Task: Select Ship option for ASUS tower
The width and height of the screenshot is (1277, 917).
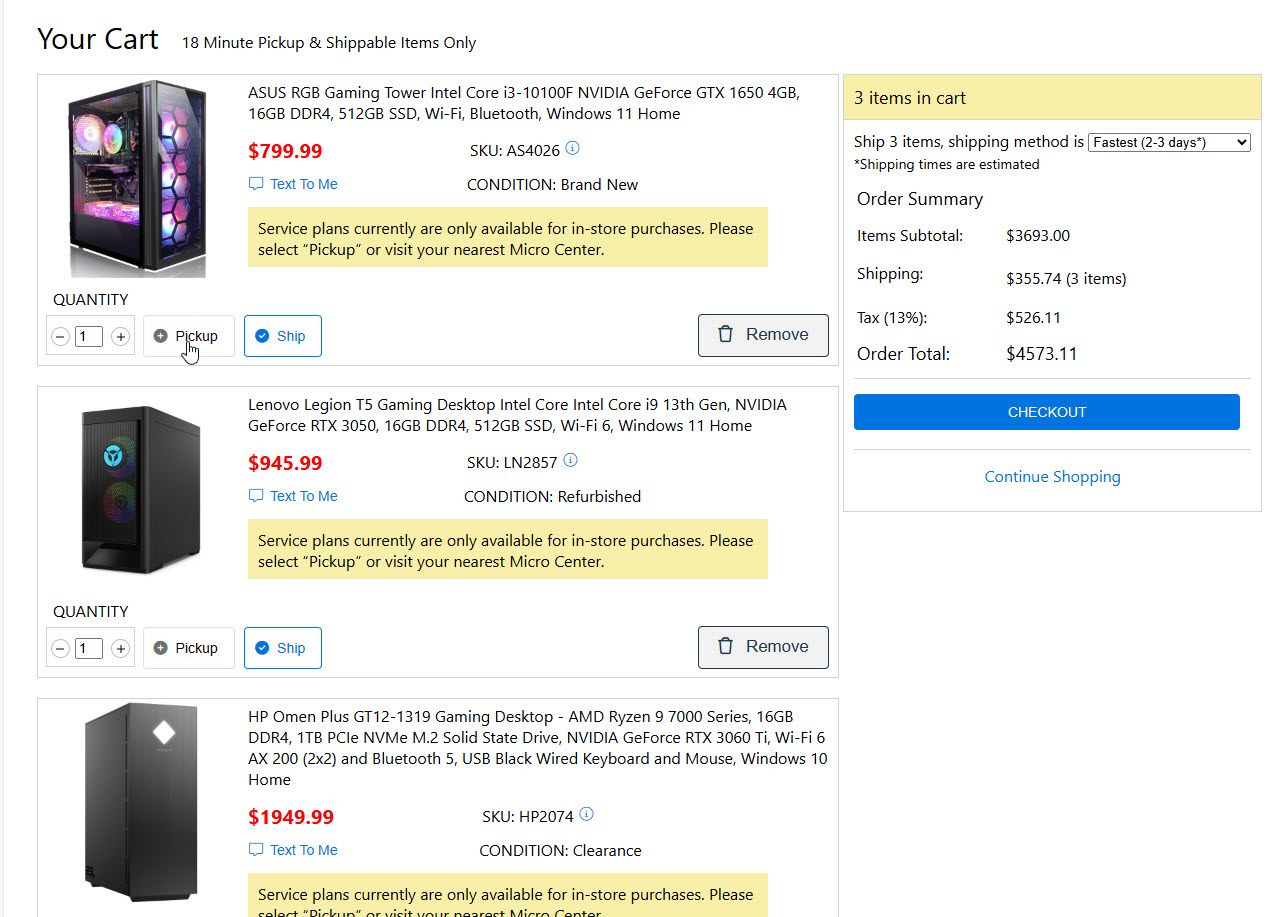Action: [x=282, y=336]
